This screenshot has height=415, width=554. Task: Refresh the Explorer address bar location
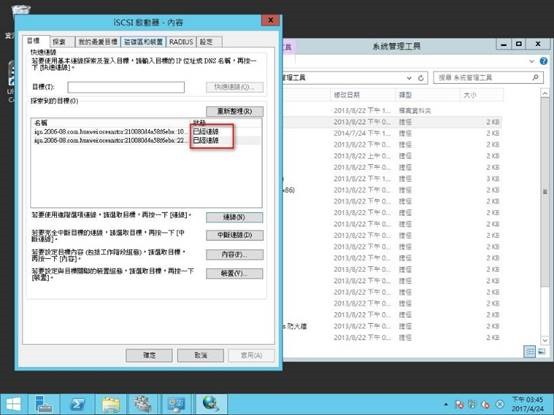[421, 78]
